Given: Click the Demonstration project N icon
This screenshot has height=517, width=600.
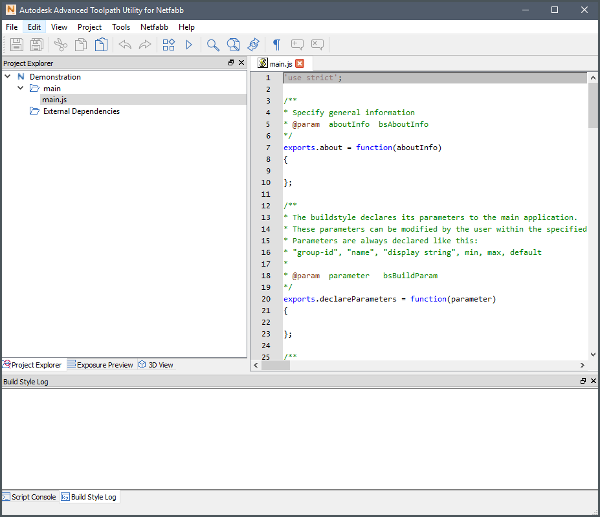Looking at the screenshot, I should tap(21, 77).
